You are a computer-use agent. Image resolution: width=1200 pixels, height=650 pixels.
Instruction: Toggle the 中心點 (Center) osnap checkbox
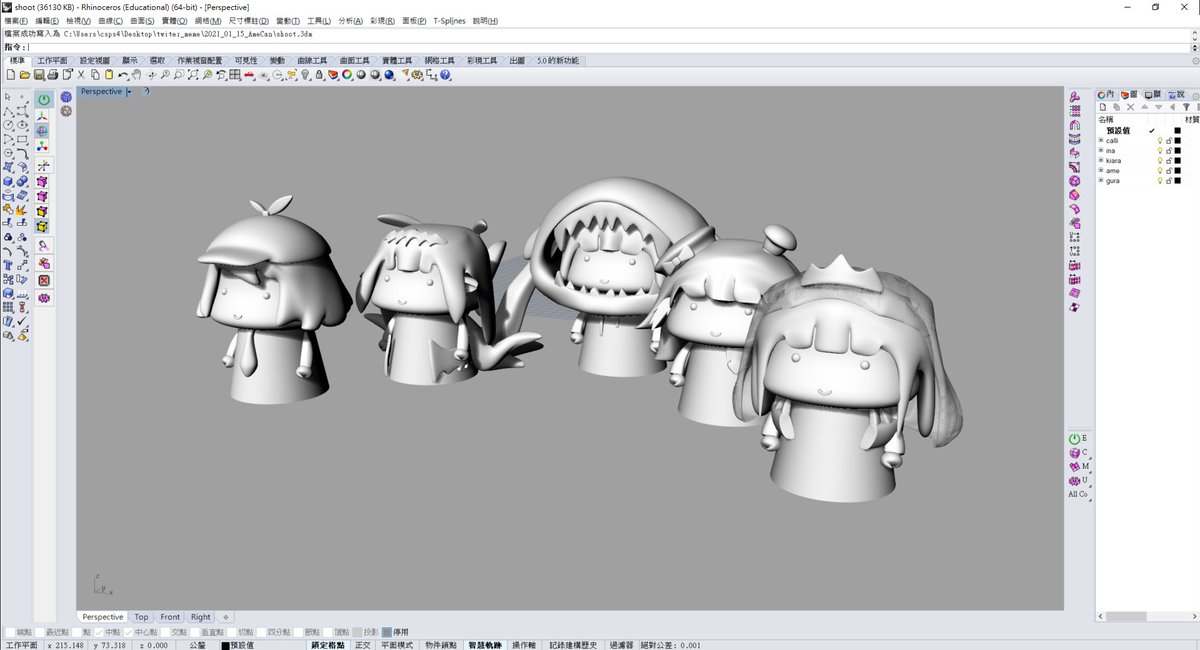(x=128, y=632)
